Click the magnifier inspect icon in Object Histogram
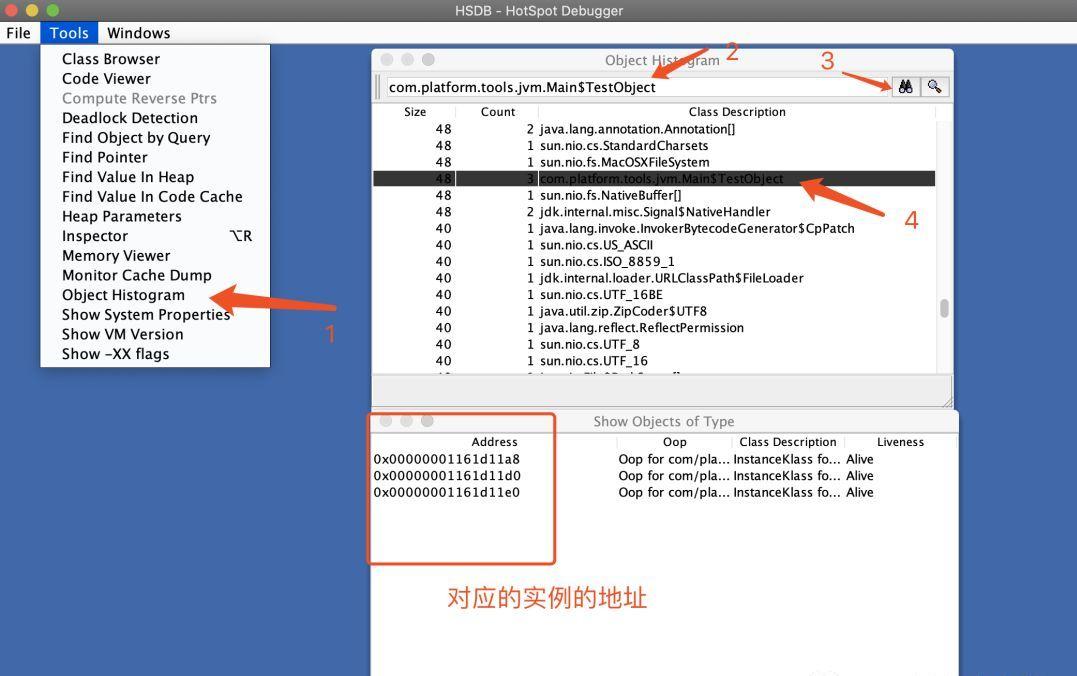The height and width of the screenshot is (676, 1077). coord(934,87)
